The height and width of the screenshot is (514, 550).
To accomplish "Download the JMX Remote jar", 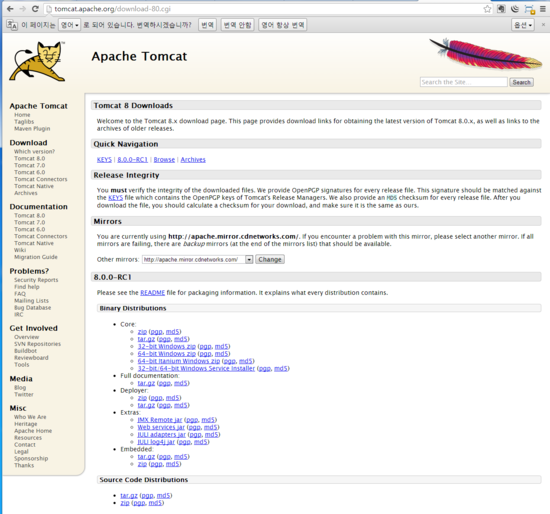I will tap(160, 420).
